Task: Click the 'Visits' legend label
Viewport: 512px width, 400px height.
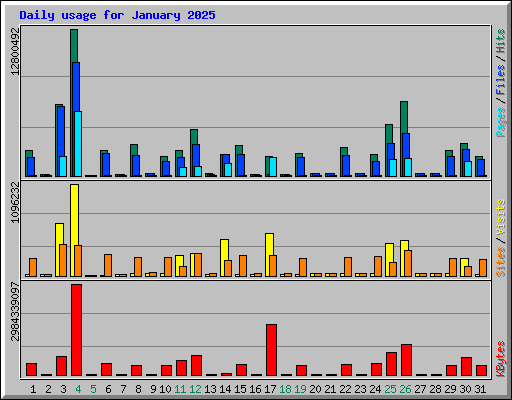Action: (x=501, y=218)
